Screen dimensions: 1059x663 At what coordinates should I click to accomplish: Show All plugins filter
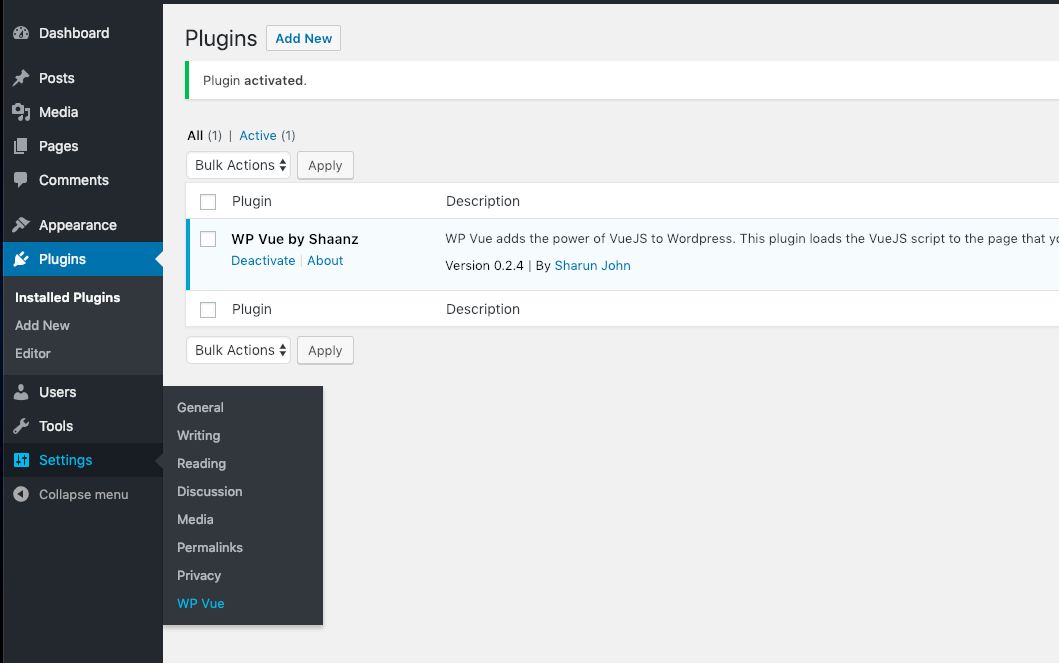(195, 136)
